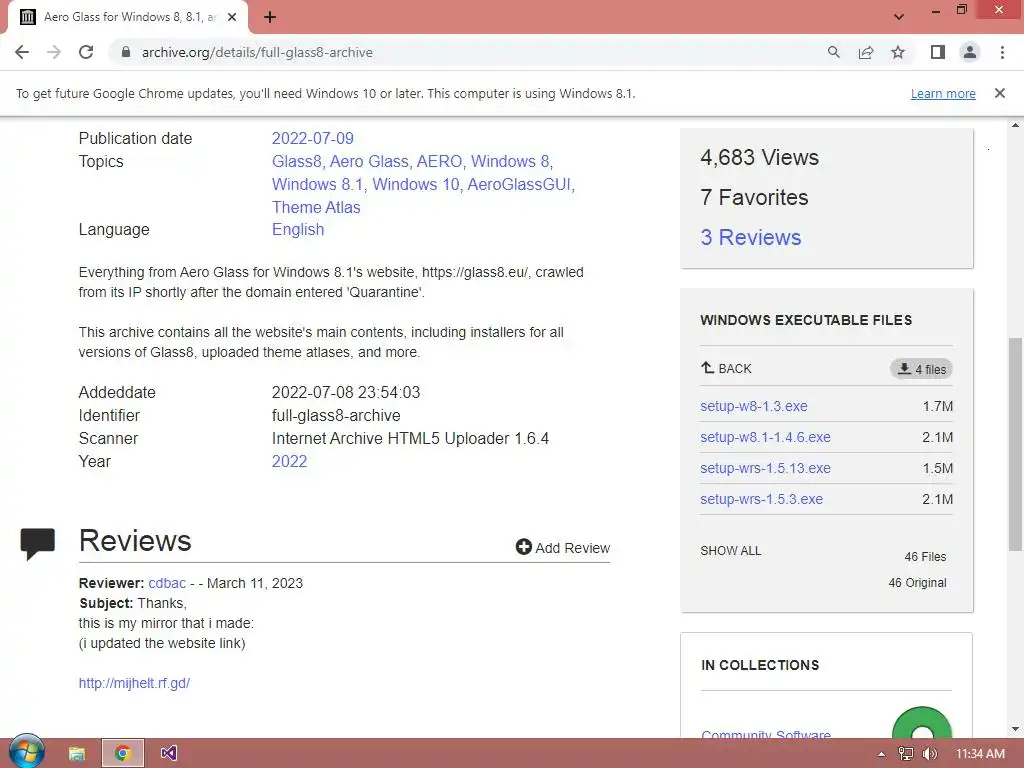Click the page vertical scrollbar thumb

click(1016, 444)
